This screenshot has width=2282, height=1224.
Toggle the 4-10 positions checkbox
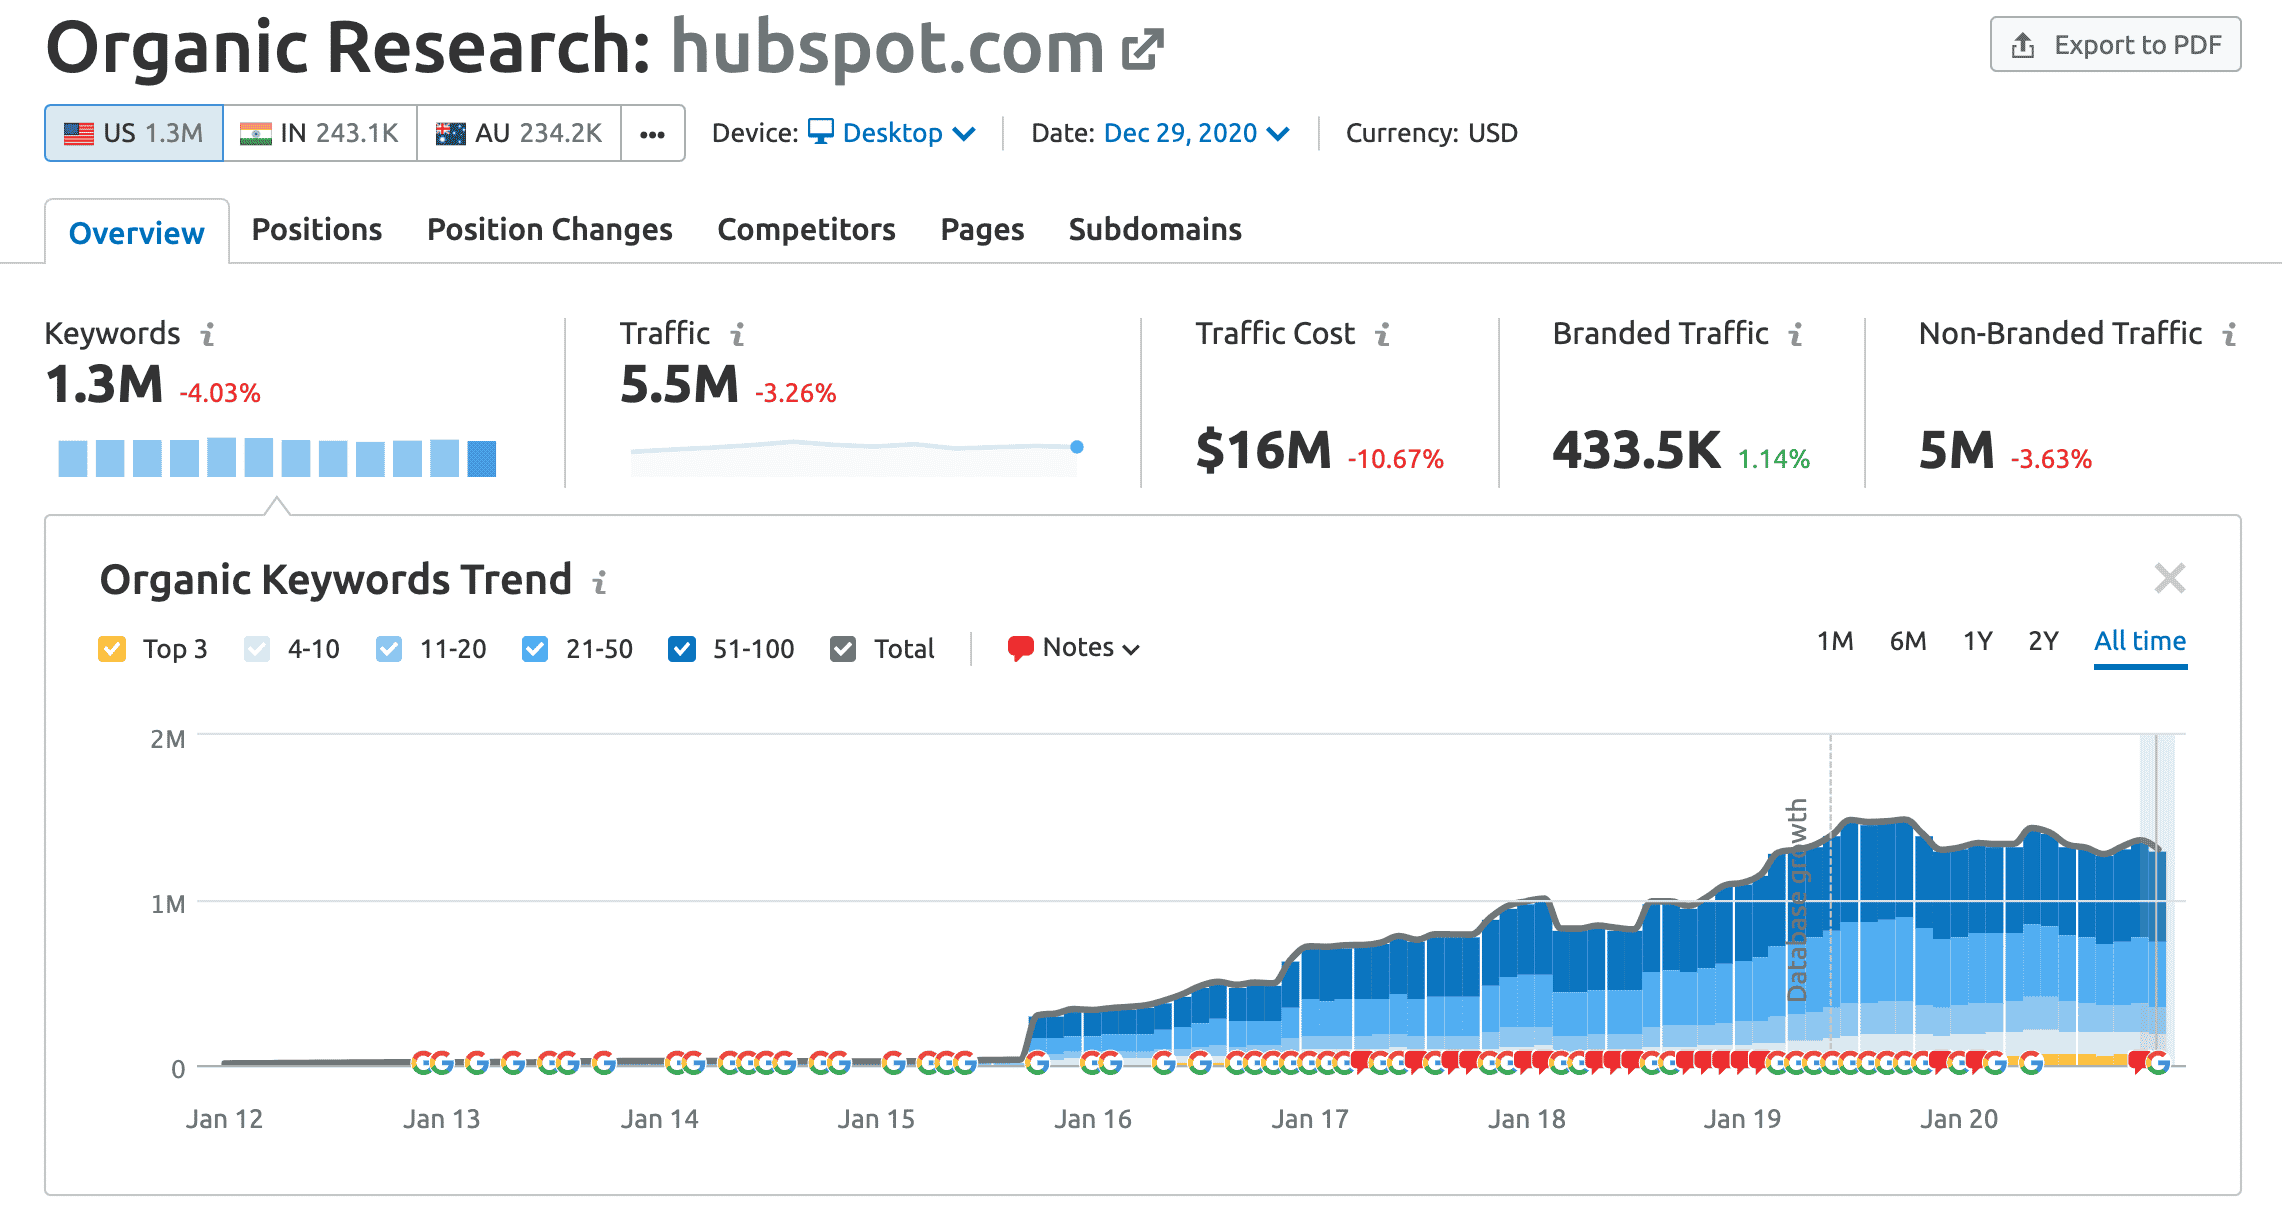[257, 649]
